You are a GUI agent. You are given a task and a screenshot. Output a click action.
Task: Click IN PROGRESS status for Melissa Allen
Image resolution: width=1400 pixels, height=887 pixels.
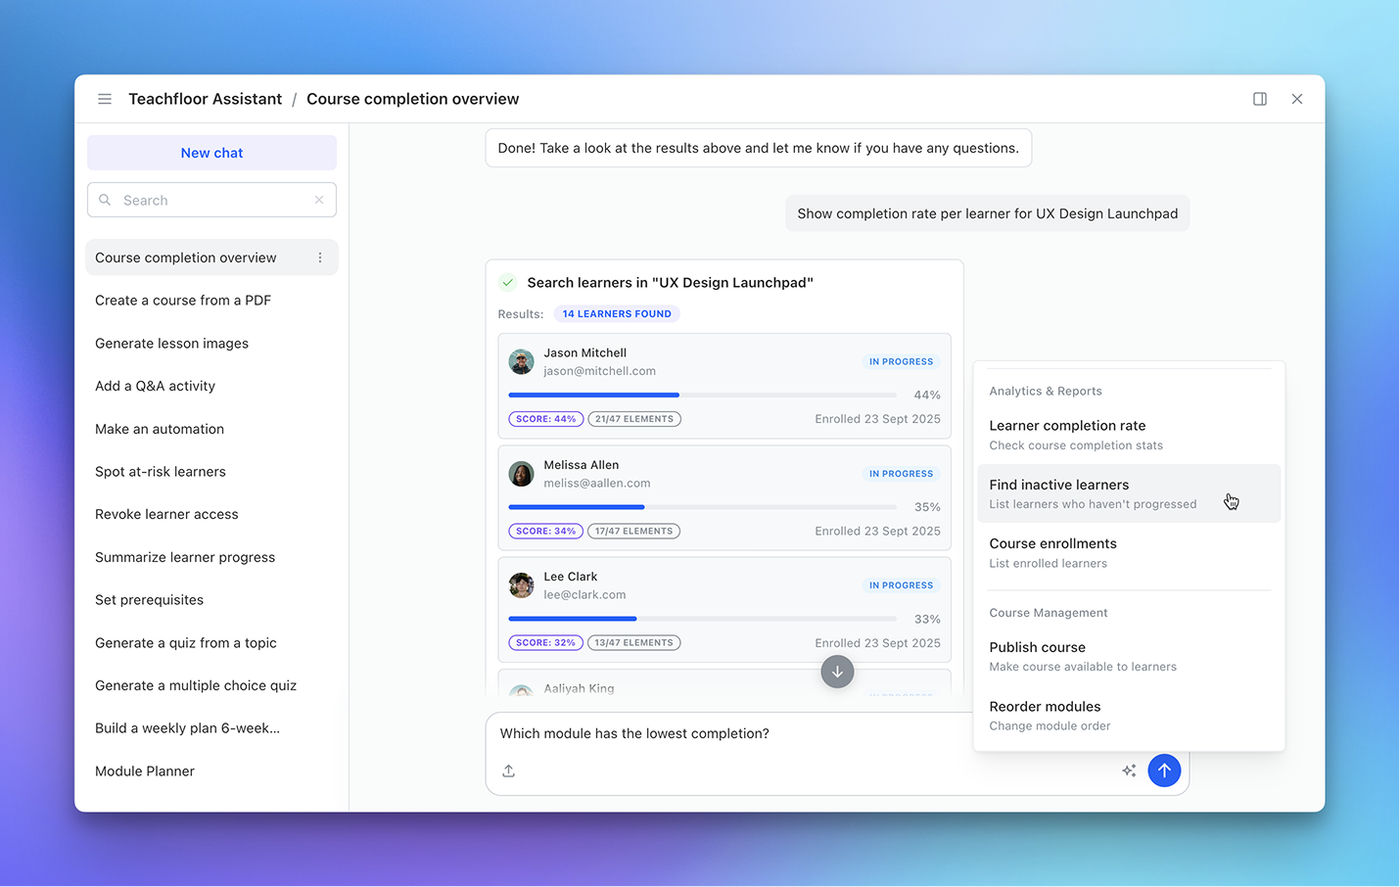point(901,474)
